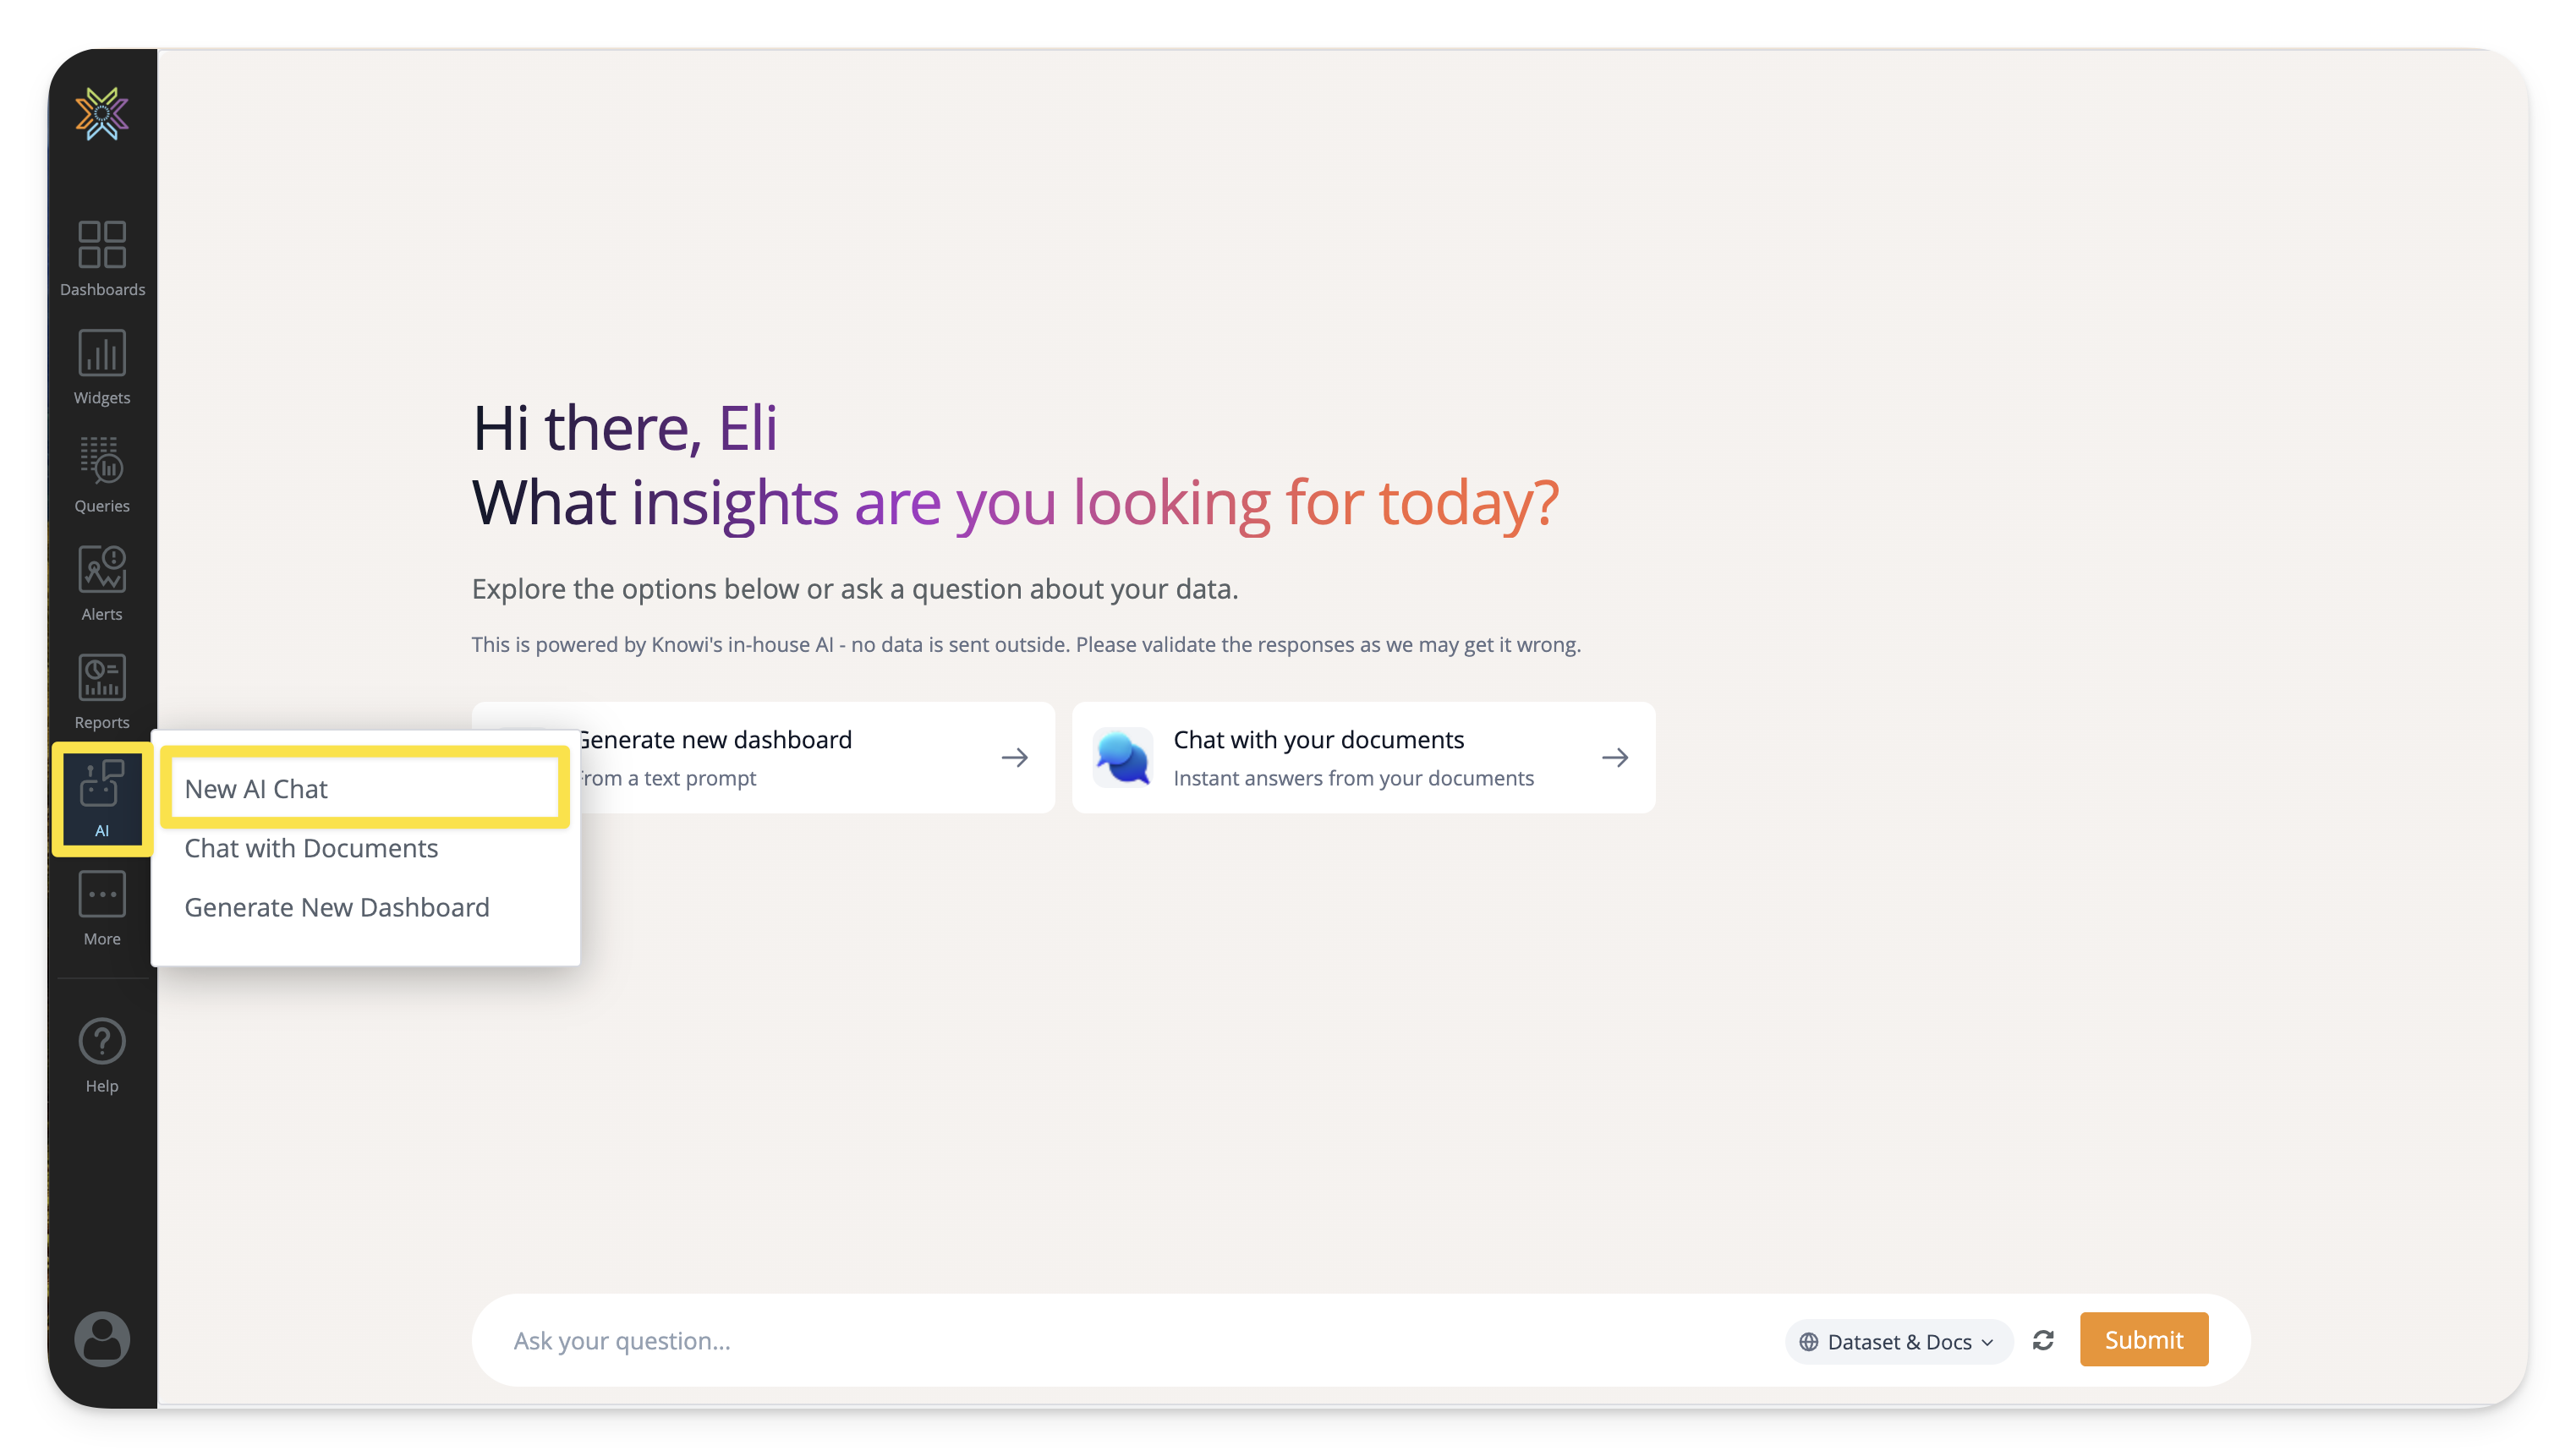2576x1456 pixels.
Task: Go to Queries in the sidebar
Action: [102, 474]
